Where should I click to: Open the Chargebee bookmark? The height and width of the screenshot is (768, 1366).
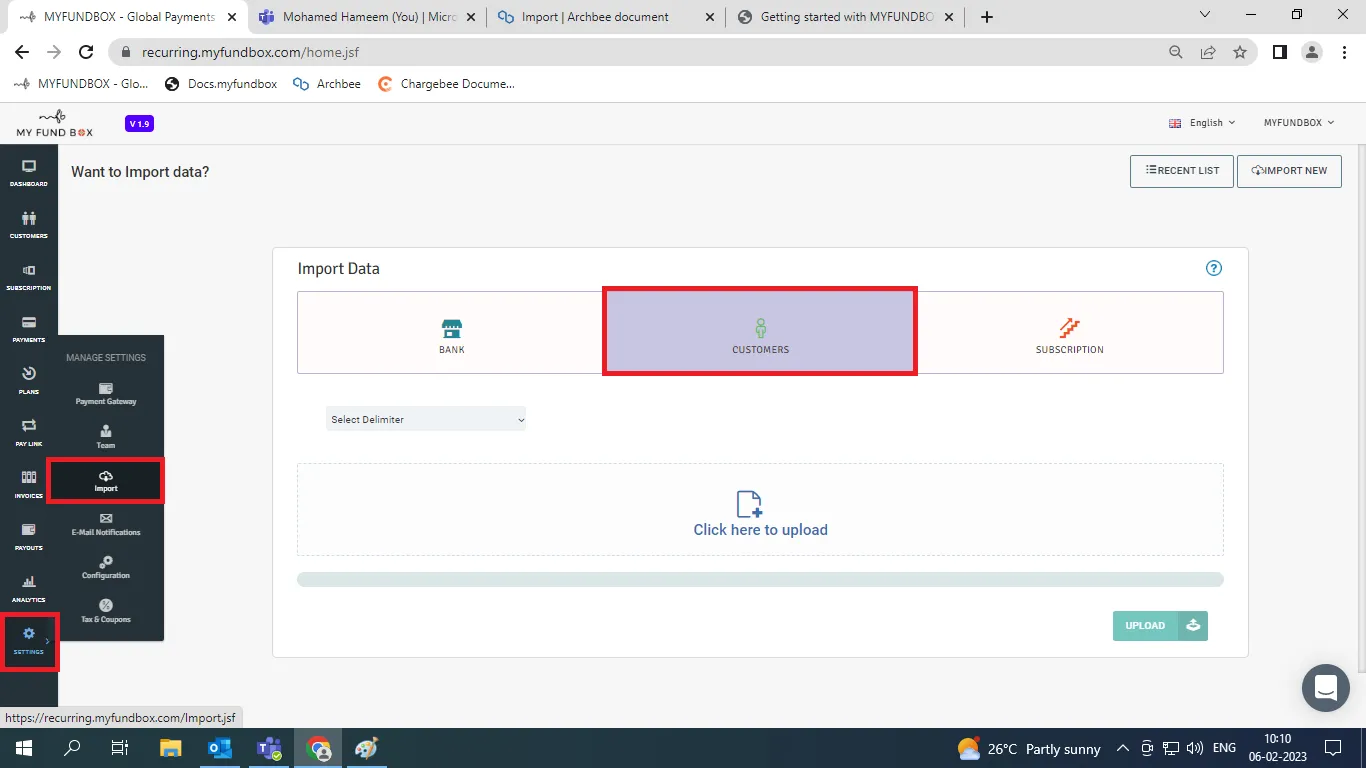pos(446,84)
